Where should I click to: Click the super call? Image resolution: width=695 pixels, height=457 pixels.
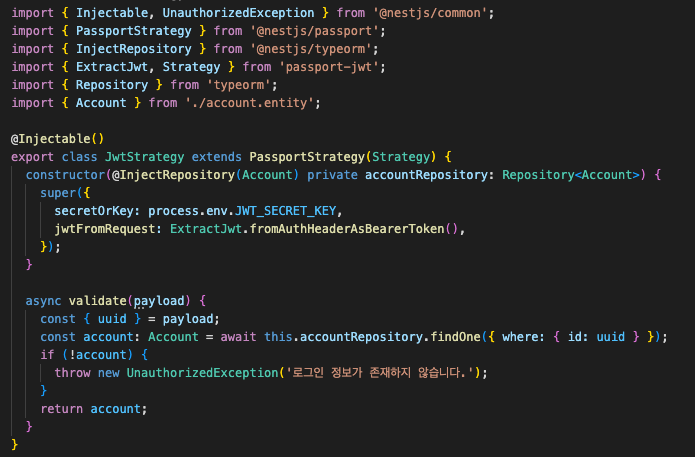pyautogui.click(x=58, y=193)
